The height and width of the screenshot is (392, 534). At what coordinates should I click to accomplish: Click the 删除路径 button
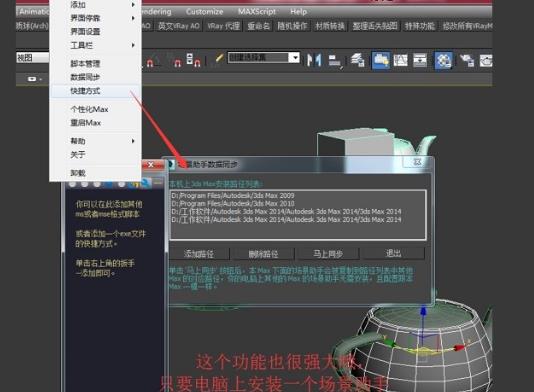(263, 254)
